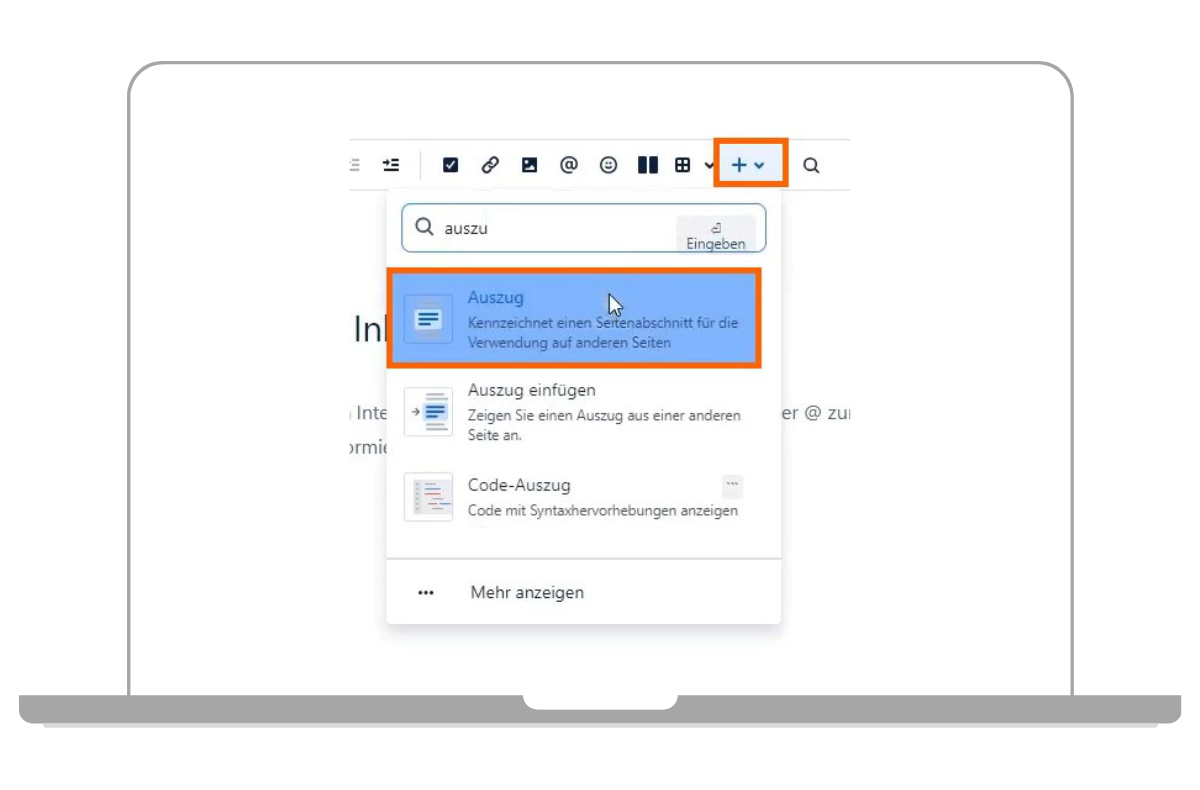Click the Auszug einfügen macro icon
Viewport: 1200px width, 790px height.
(x=428, y=412)
